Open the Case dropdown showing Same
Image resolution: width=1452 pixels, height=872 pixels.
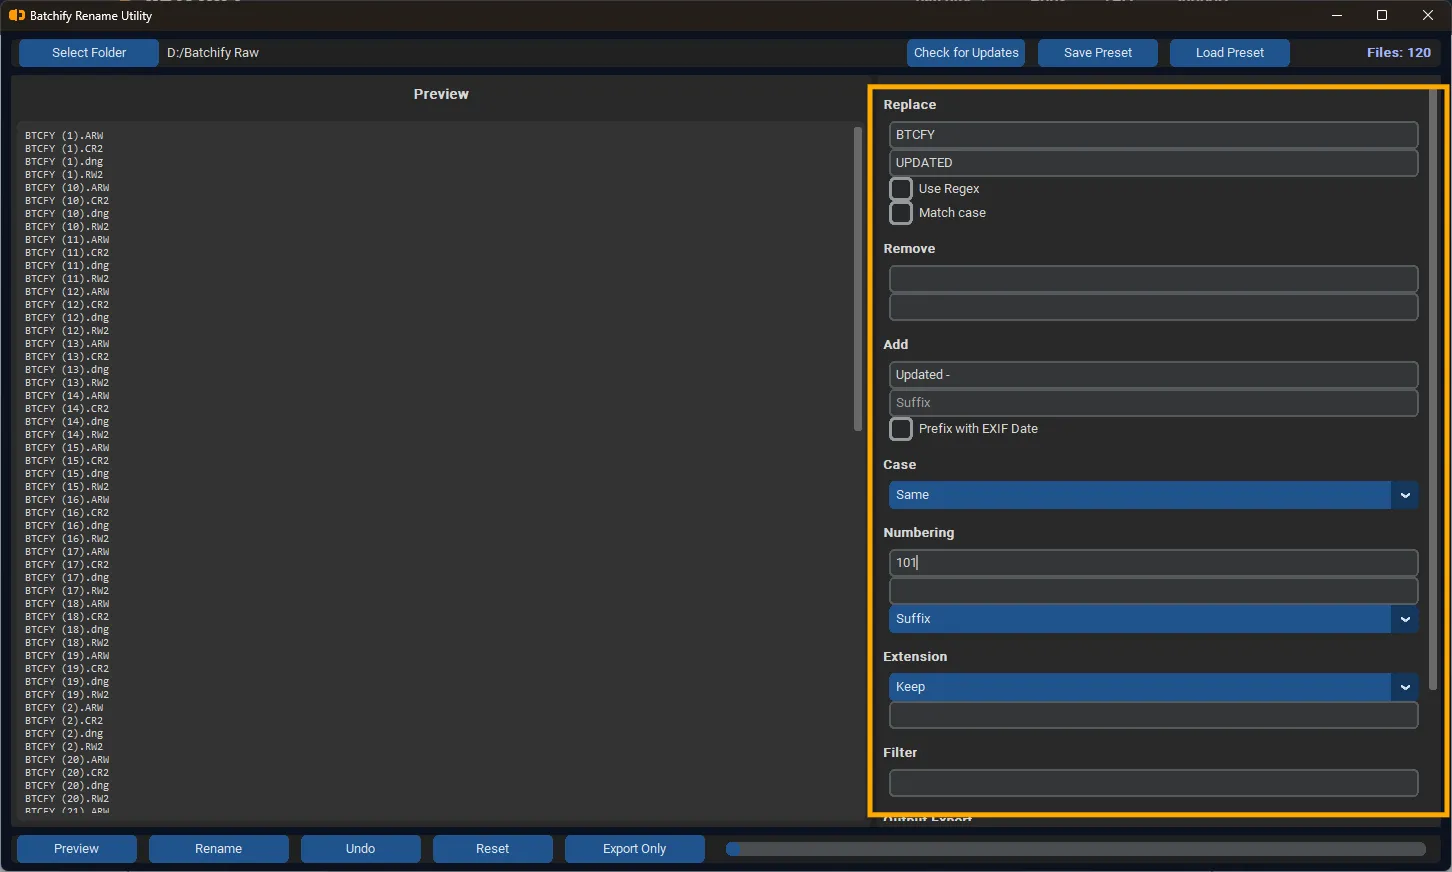1152,494
